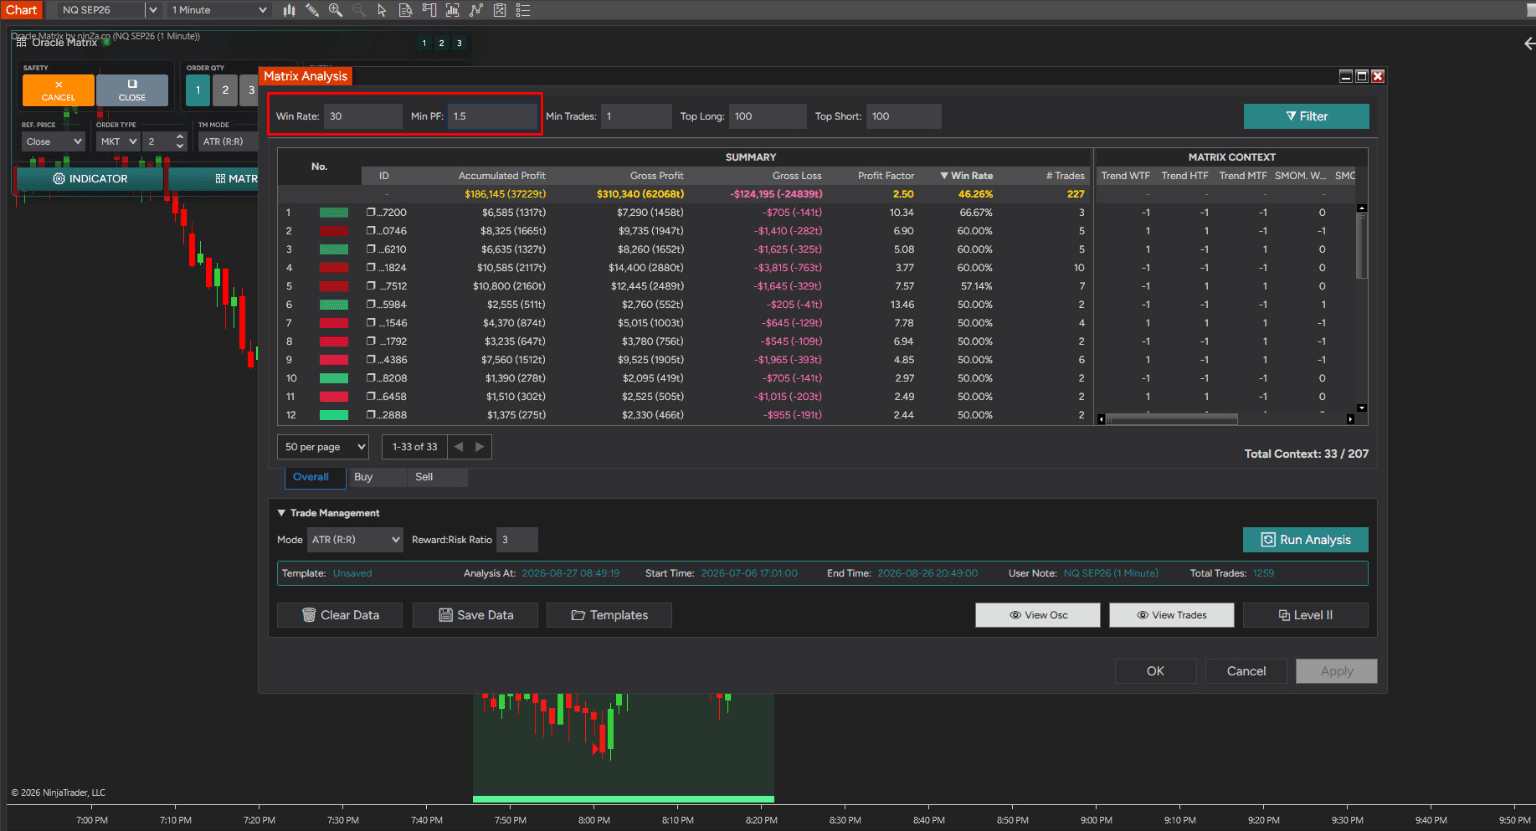Open the instrument NQ SEP26 dropdown arrow
The height and width of the screenshot is (831, 1536).
pos(153,10)
